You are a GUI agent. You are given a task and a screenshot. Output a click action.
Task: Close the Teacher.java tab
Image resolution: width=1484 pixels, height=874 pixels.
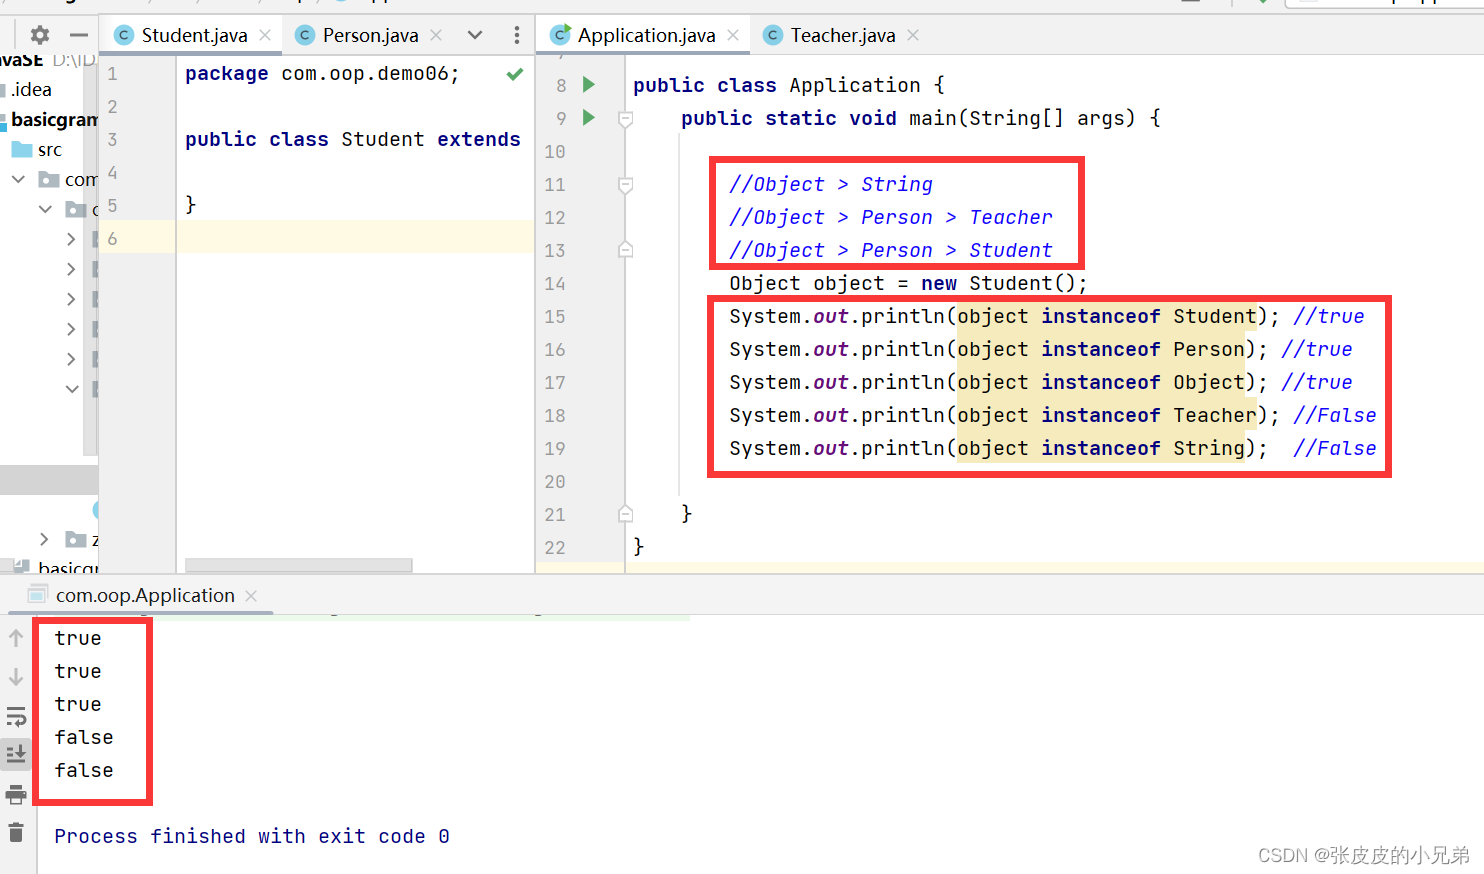[x=913, y=35]
